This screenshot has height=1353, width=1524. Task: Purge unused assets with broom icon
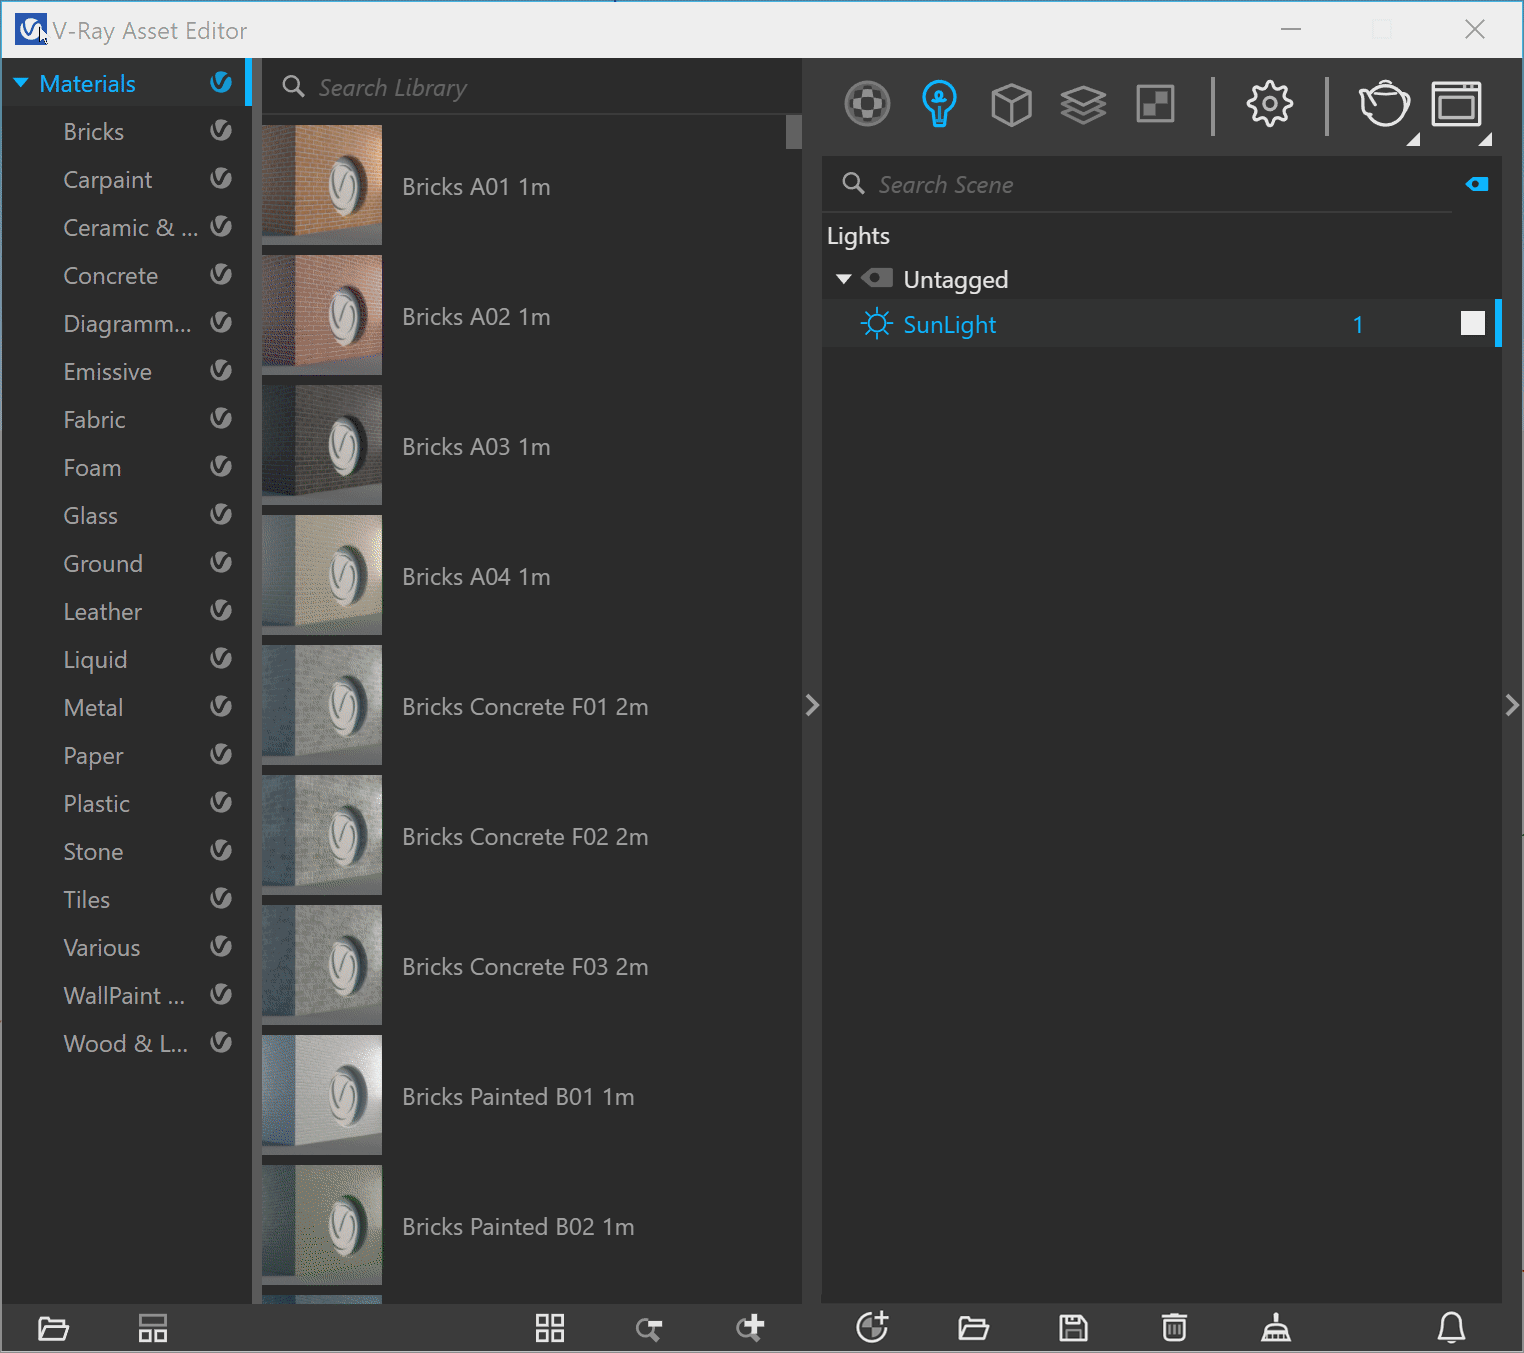pos(1276,1328)
